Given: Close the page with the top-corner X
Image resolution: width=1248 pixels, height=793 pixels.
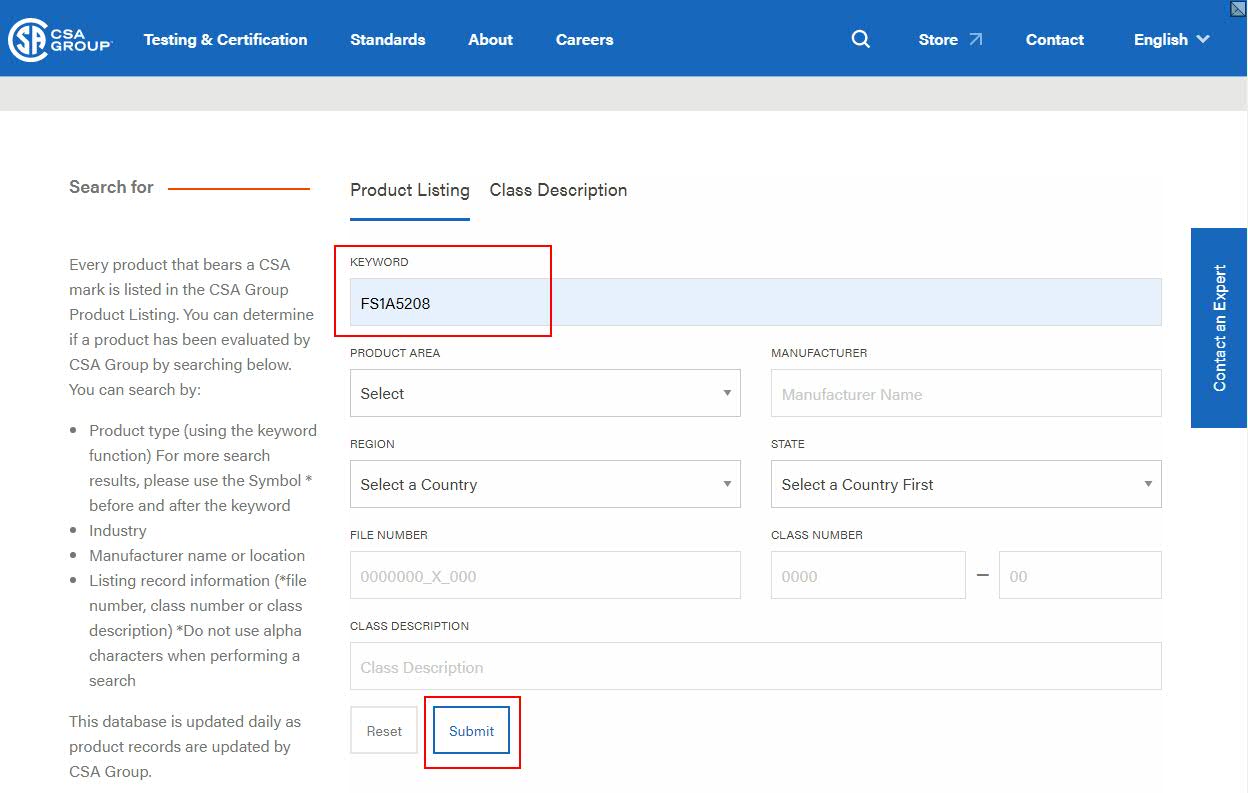Looking at the screenshot, I should pos(1238,9).
